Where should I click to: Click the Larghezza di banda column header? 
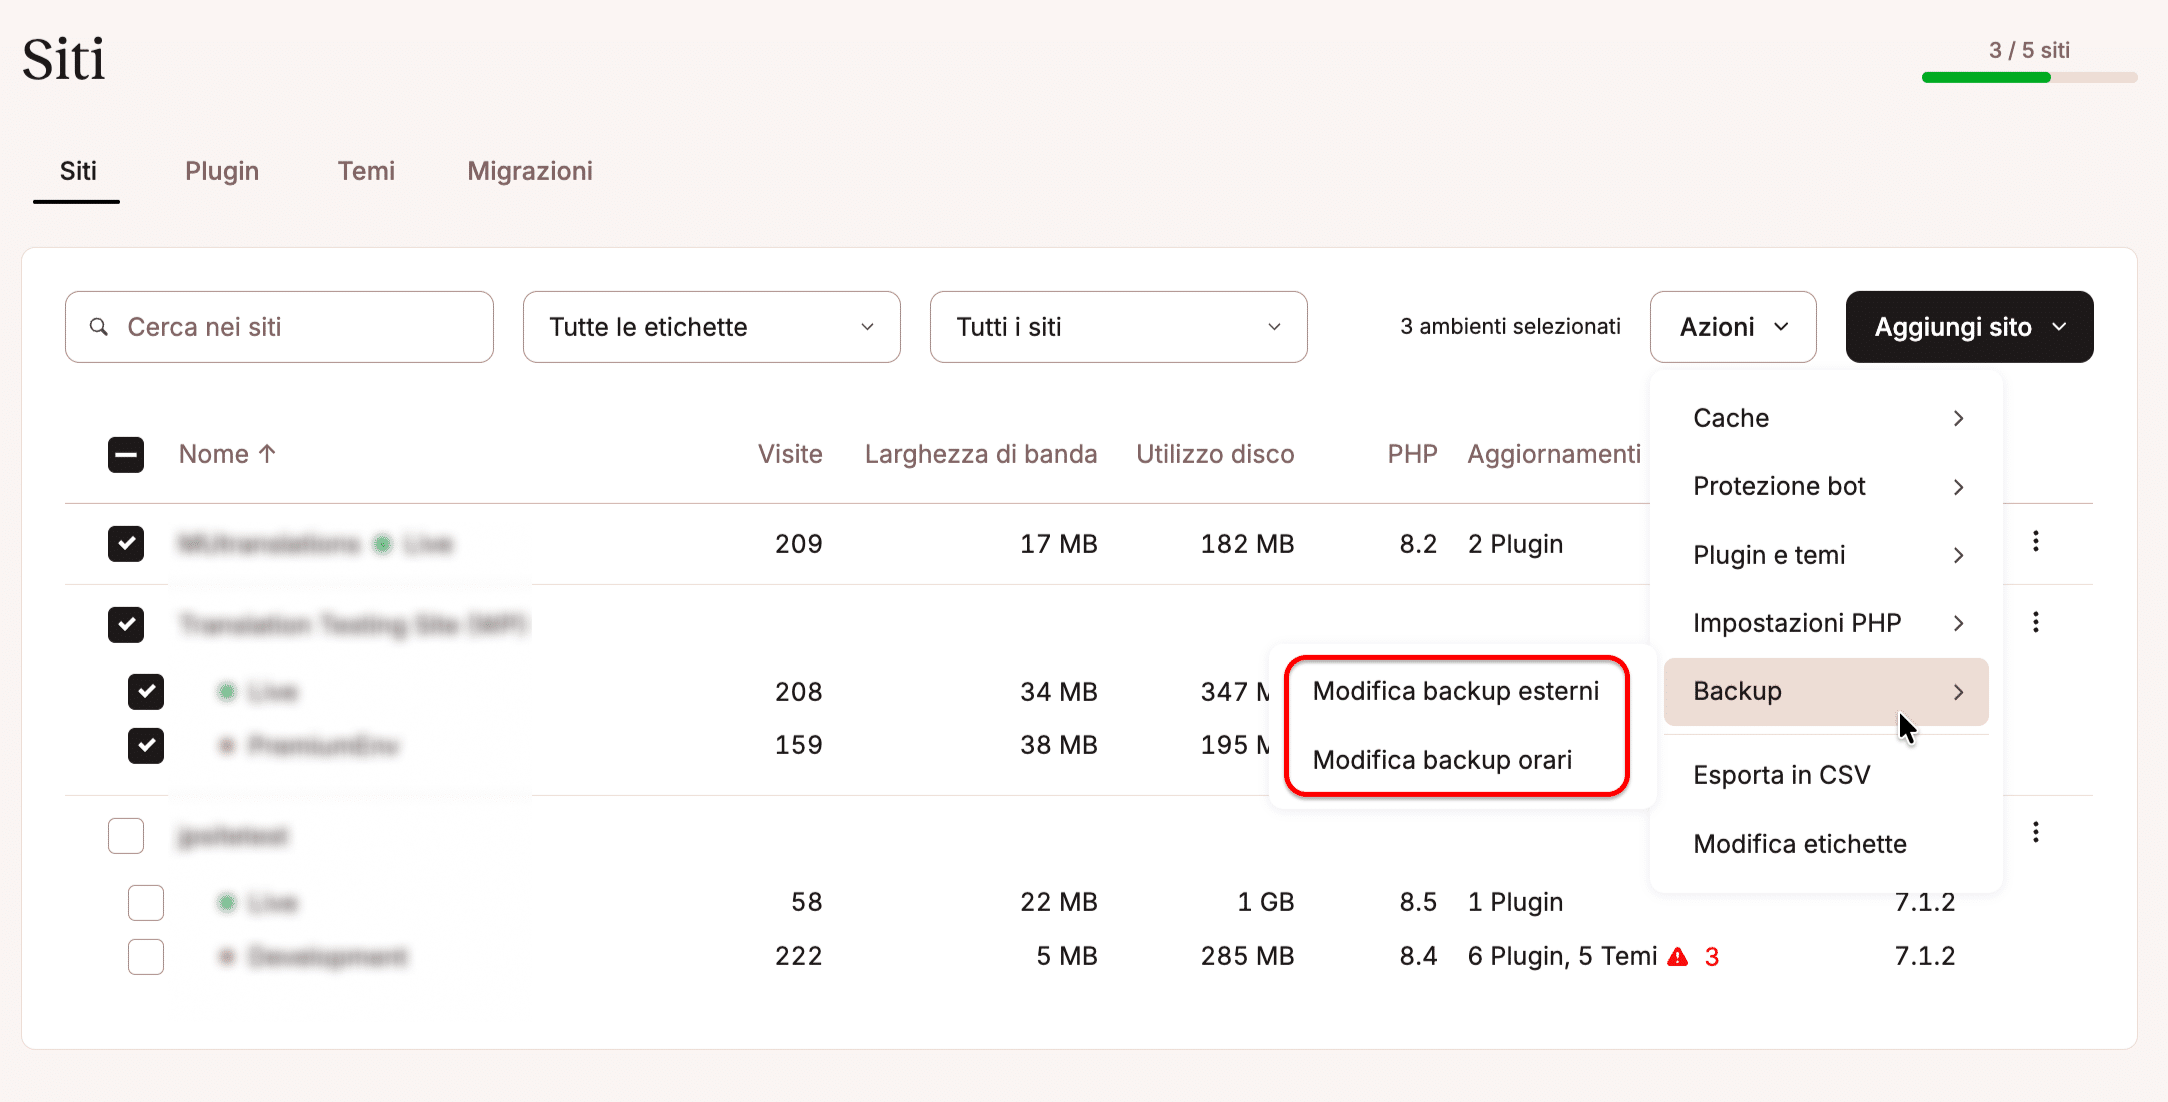point(981,454)
